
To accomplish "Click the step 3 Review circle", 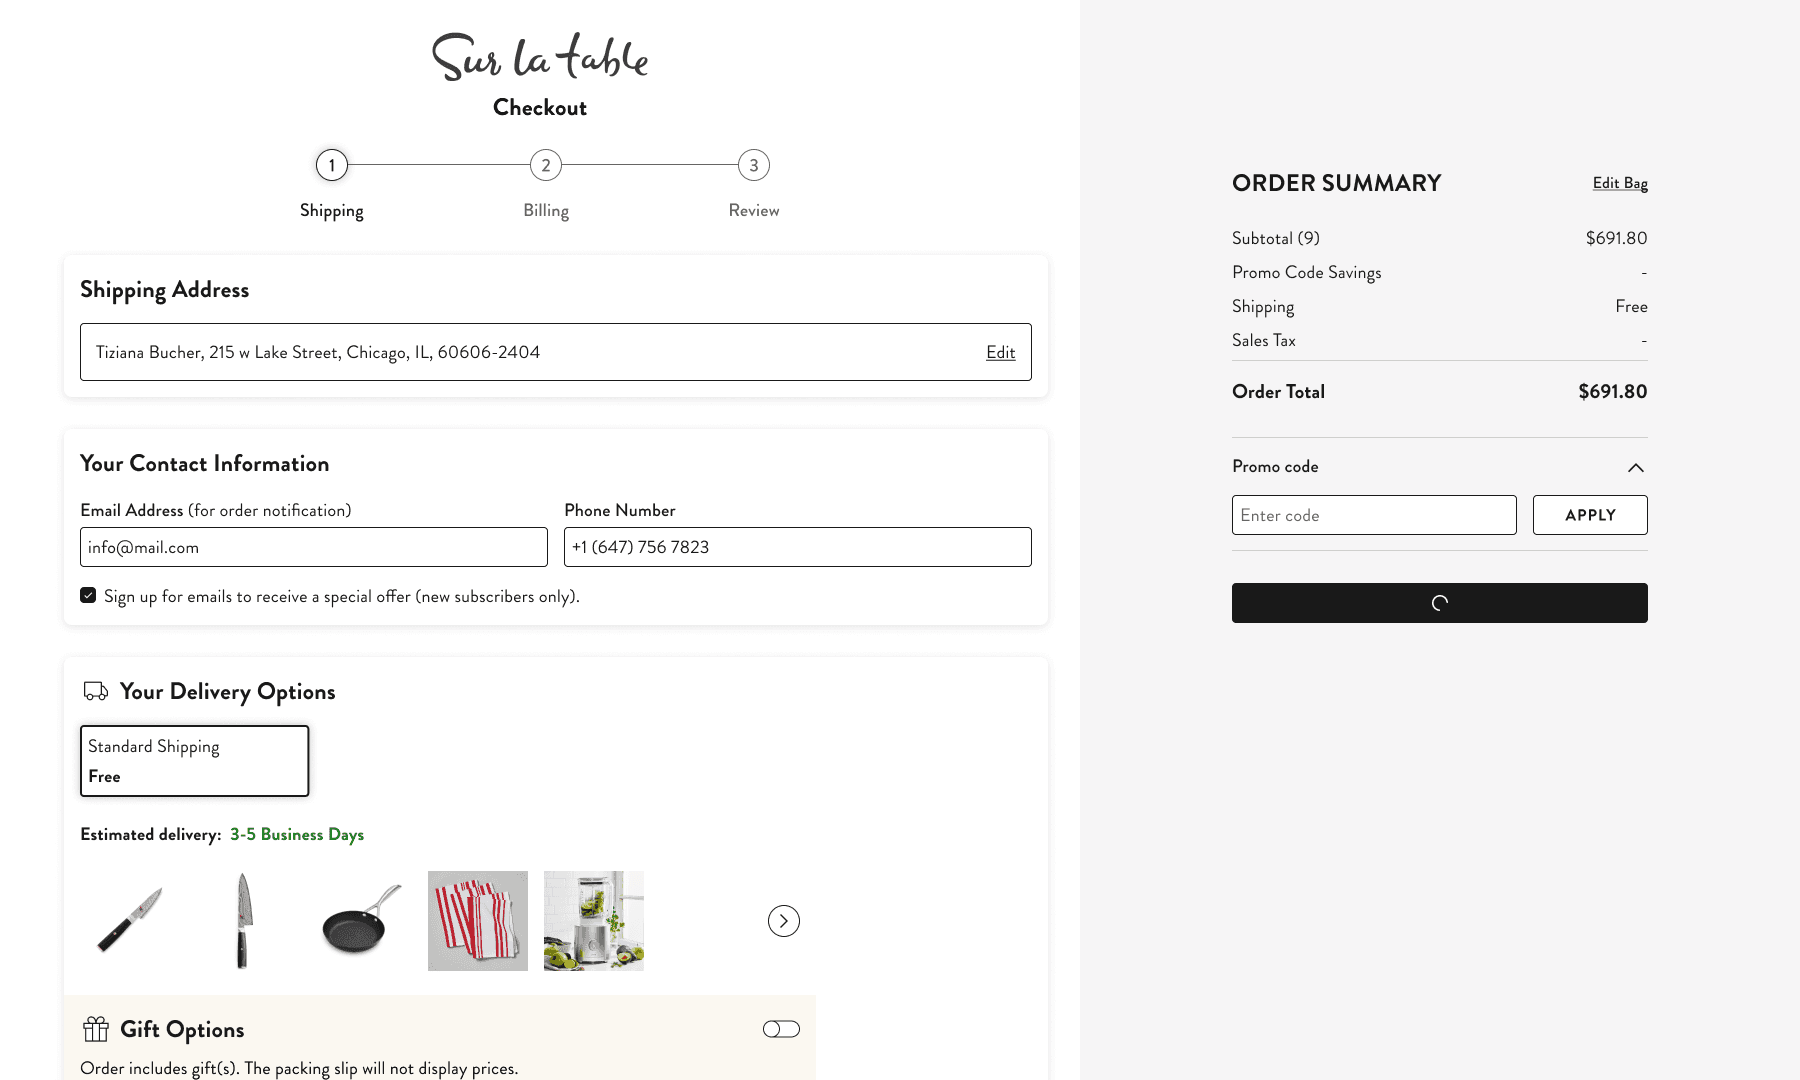I will [x=754, y=165].
